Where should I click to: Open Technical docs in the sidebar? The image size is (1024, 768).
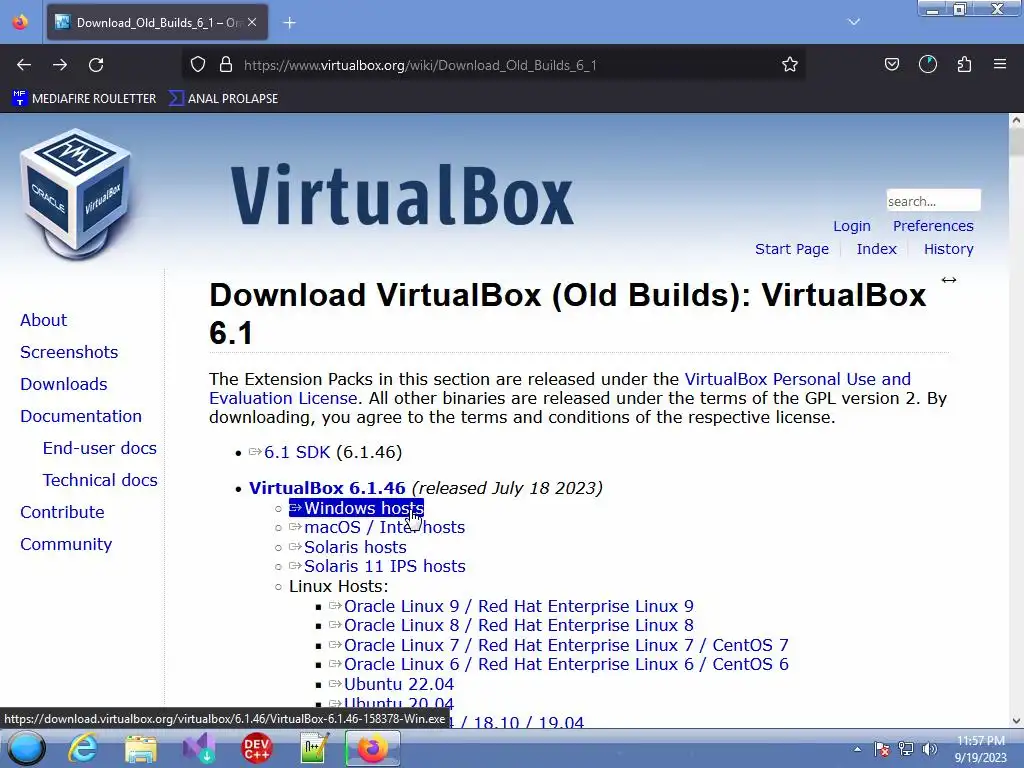(100, 480)
